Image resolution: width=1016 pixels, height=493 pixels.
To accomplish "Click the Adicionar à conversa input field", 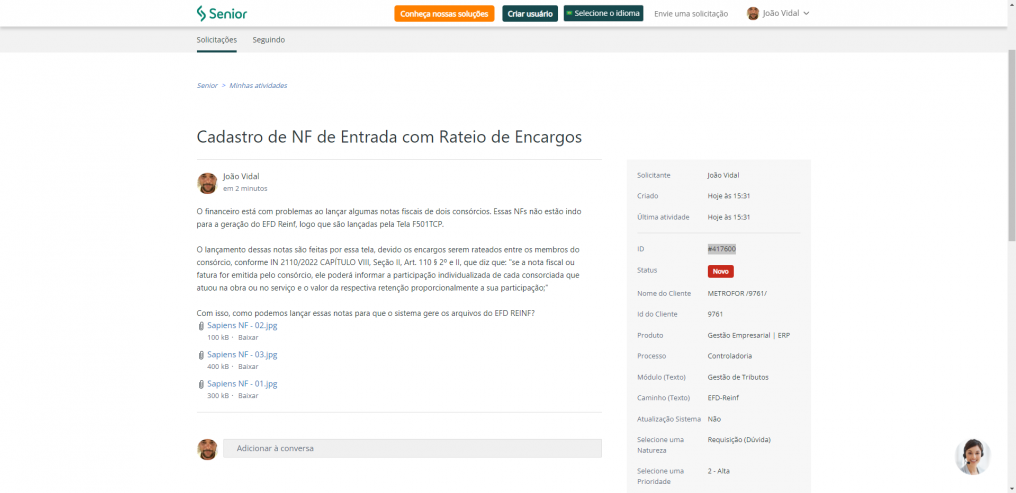I will (x=412, y=448).
